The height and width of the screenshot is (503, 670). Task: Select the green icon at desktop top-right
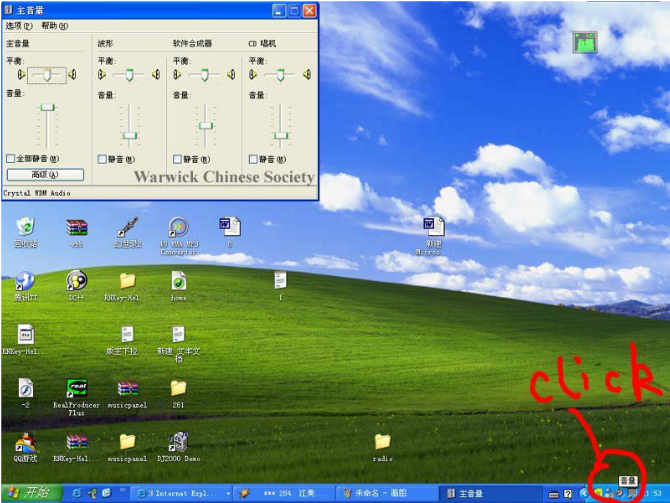coord(585,42)
